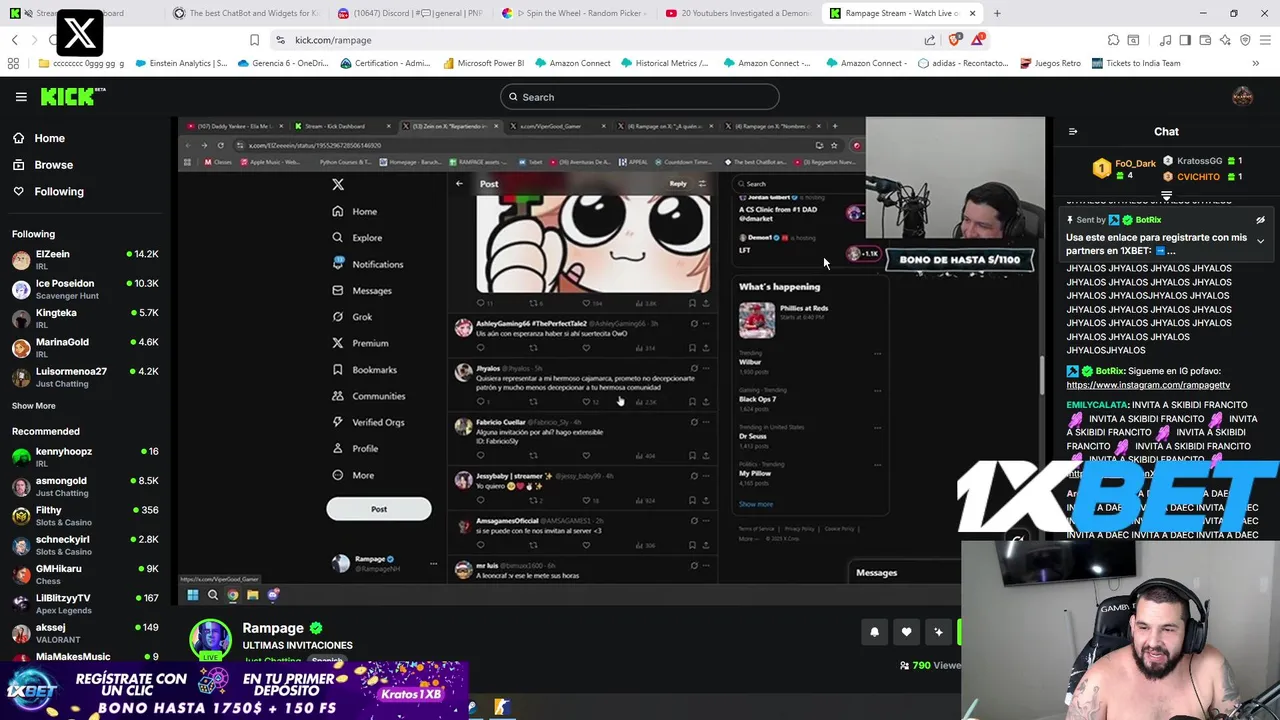Click CVICHITO in the chat leaderboard
This screenshot has width=1280, height=720.
[1198, 177]
